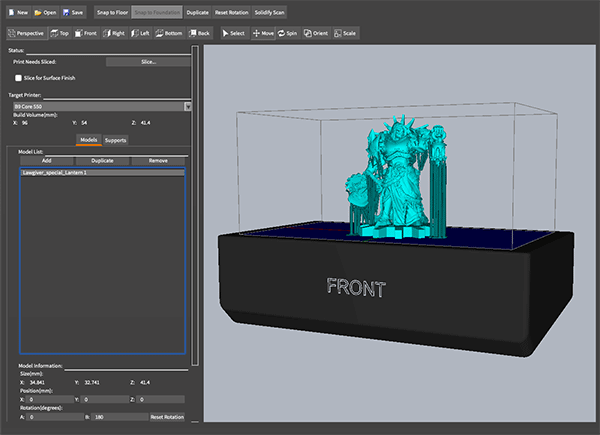Click Snap to Foundation
Image resolution: width=600 pixels, height=435 pixels.
pyautogui.click(x=157, y=13)
